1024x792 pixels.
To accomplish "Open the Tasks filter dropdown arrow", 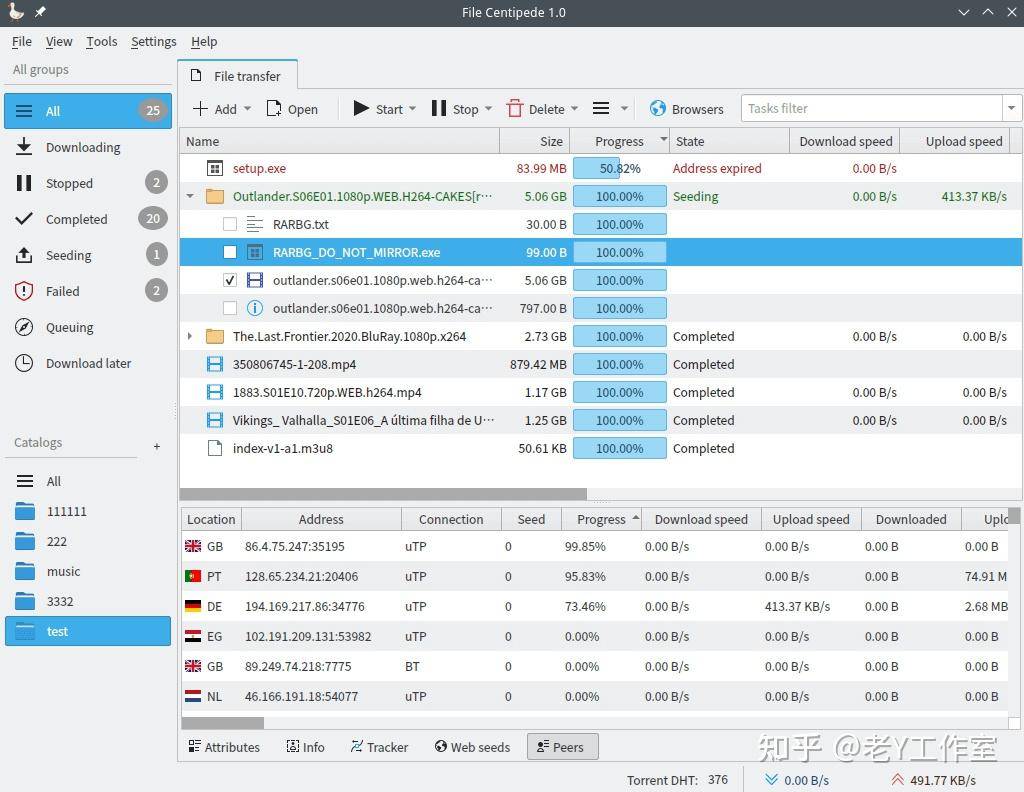I will tap(1012, 108).
